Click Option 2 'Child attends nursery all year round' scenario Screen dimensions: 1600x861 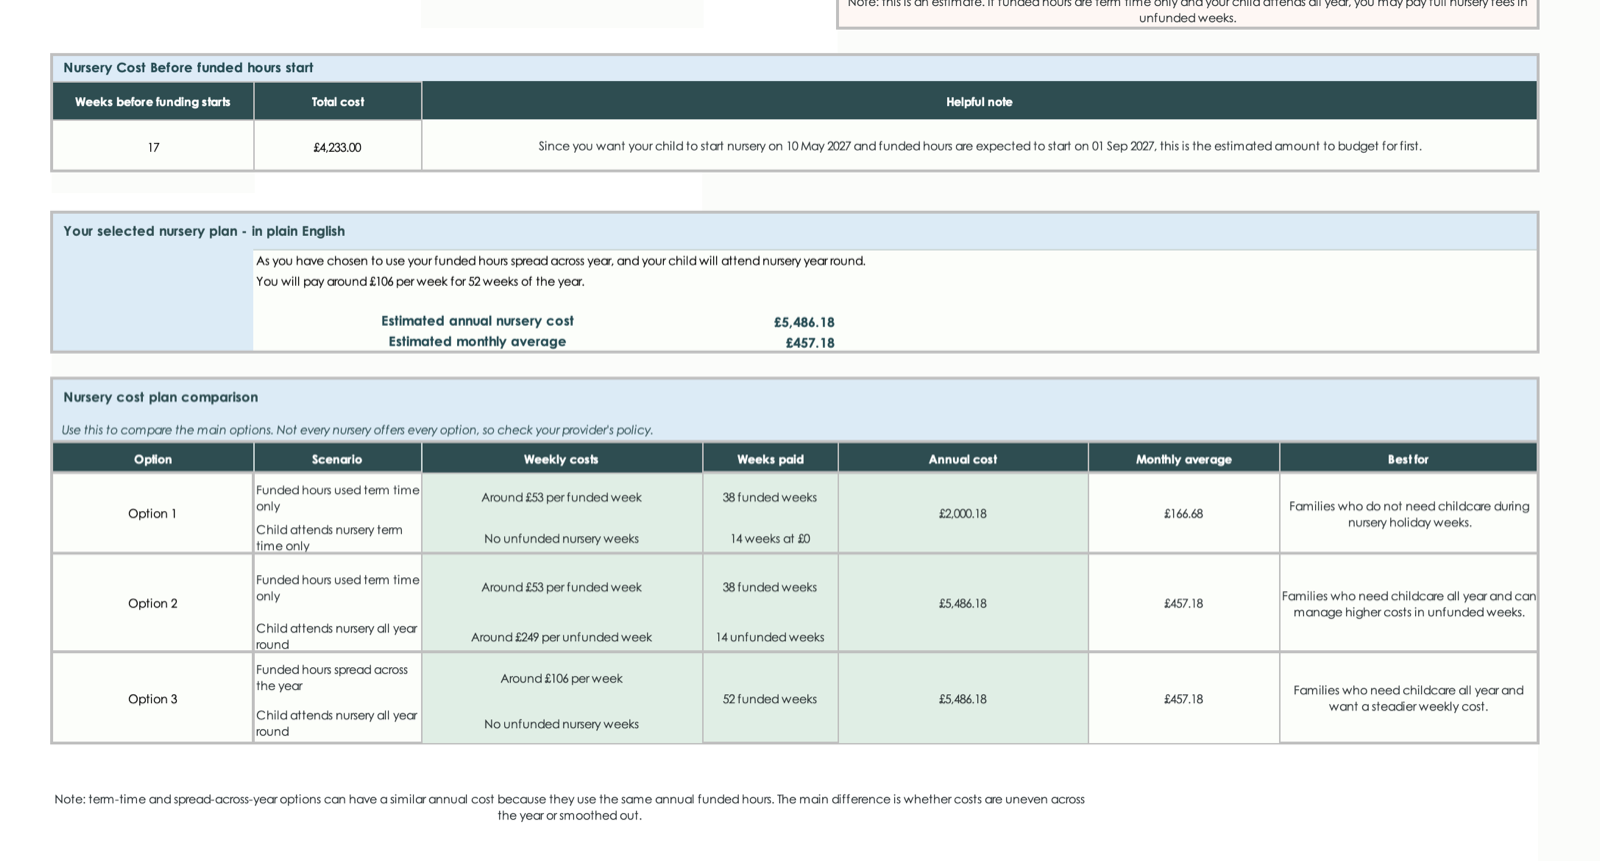coord(336,636)
